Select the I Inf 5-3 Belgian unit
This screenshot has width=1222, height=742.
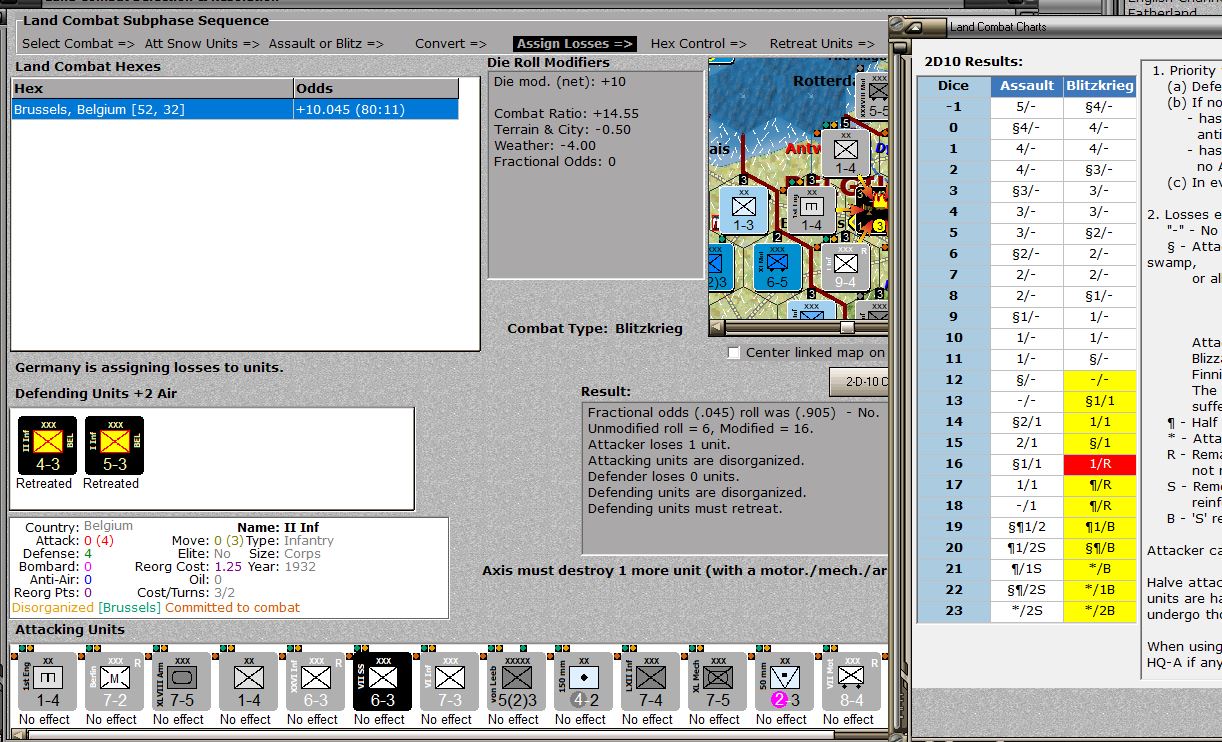coord(114,446)
